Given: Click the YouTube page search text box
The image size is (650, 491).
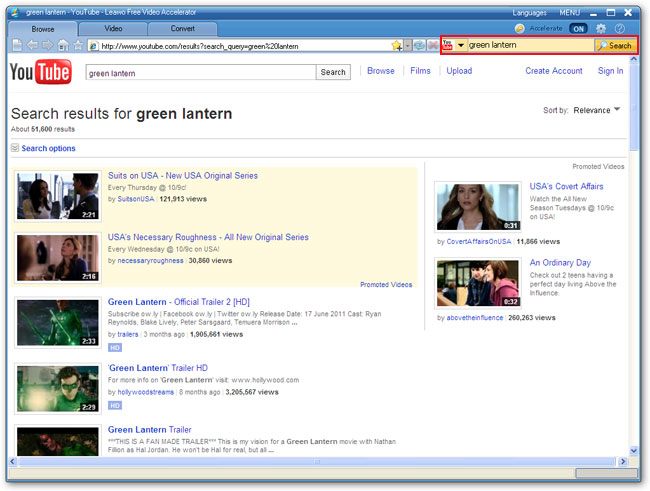Looking at the screenshot, I should click(x=201, y=73).
